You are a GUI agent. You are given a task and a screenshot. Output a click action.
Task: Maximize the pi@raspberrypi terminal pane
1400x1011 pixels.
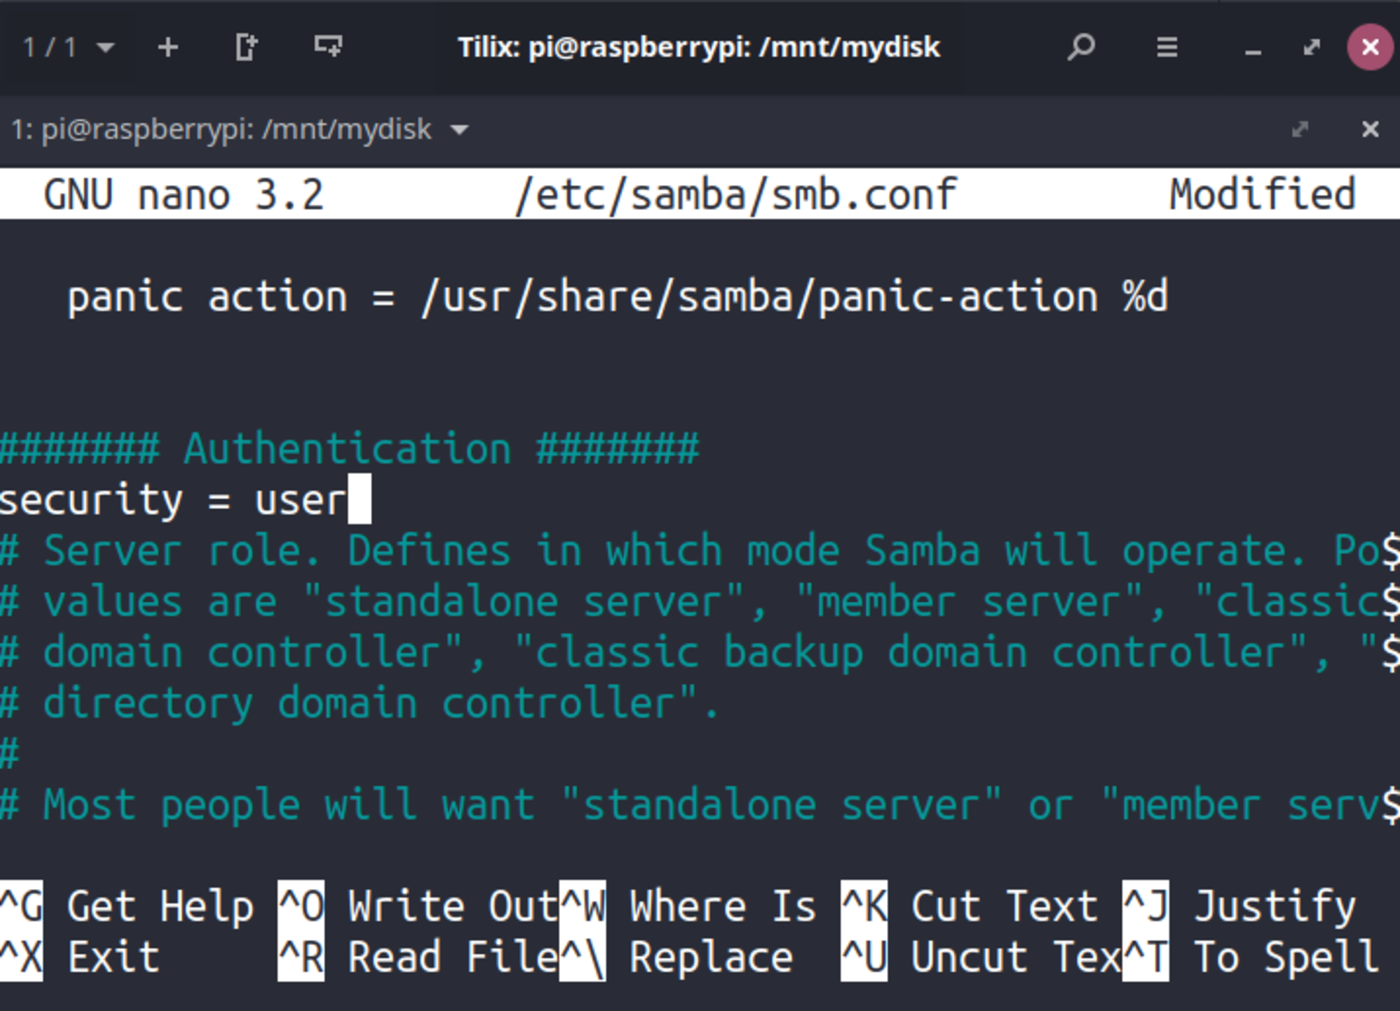pos(1301,129)
